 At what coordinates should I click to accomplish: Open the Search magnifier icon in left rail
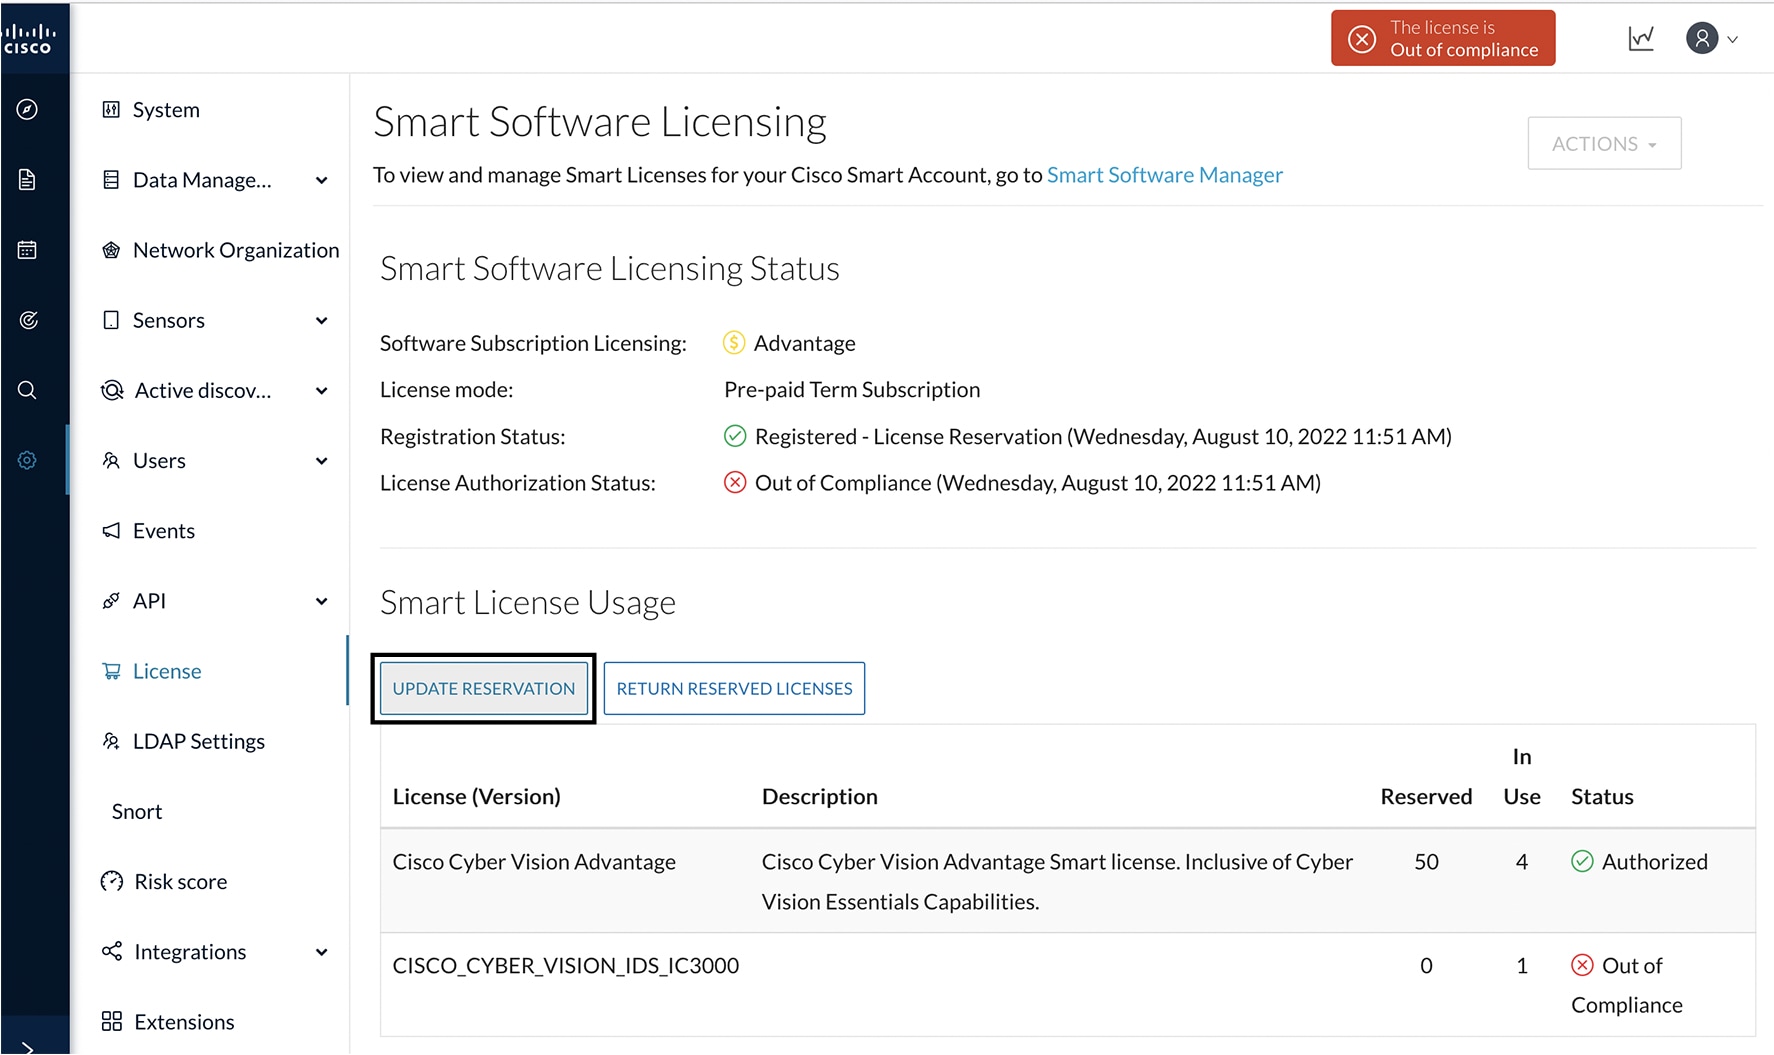coord(28,390)
